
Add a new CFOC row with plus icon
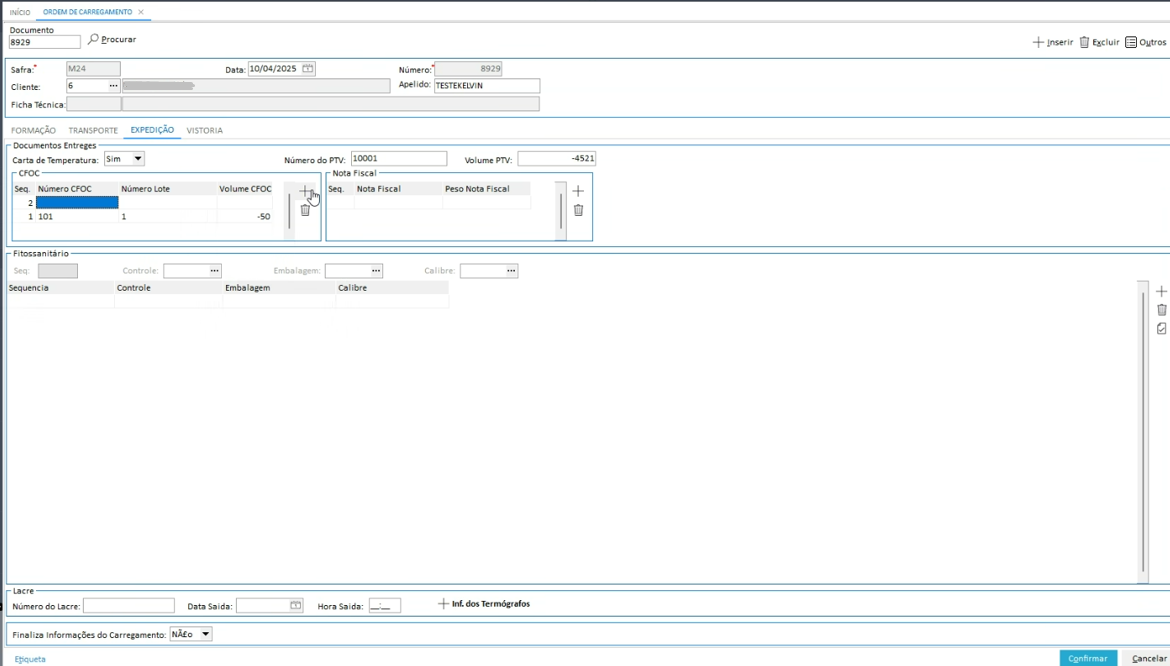click(x=304, y=192)
